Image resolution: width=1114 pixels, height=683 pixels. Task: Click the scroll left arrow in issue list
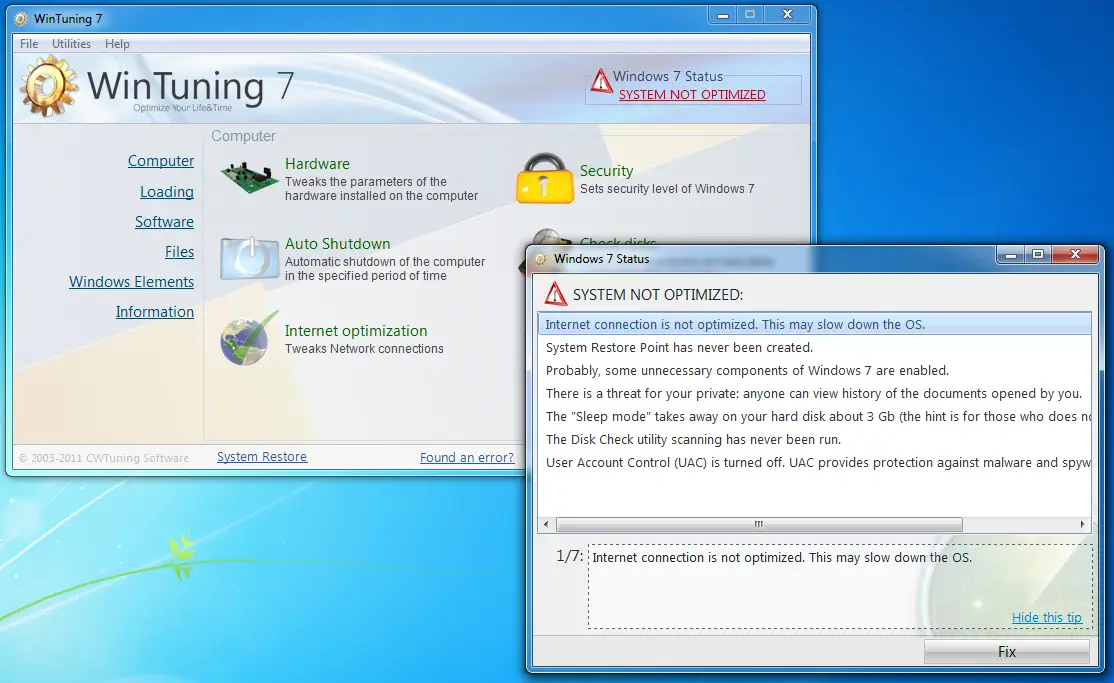[546, 525]
